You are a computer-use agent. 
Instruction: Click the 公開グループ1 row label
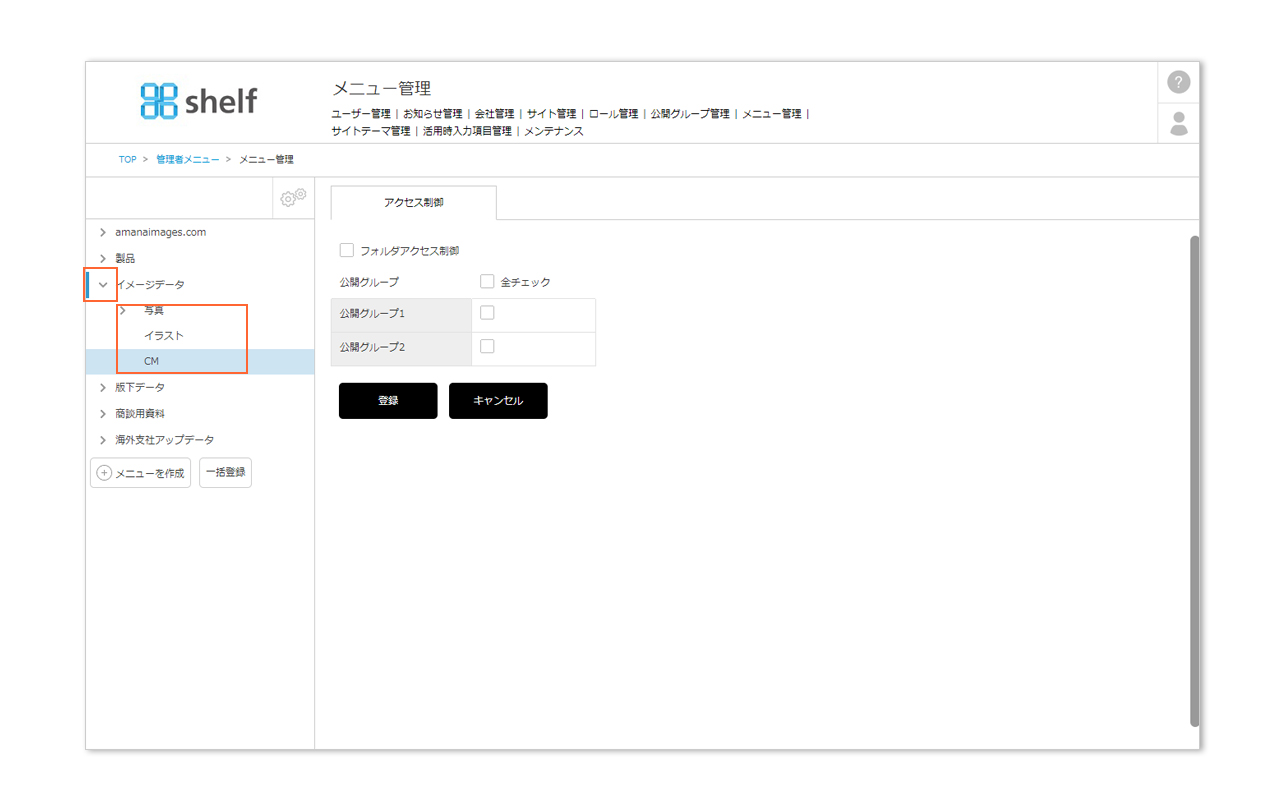372,313
